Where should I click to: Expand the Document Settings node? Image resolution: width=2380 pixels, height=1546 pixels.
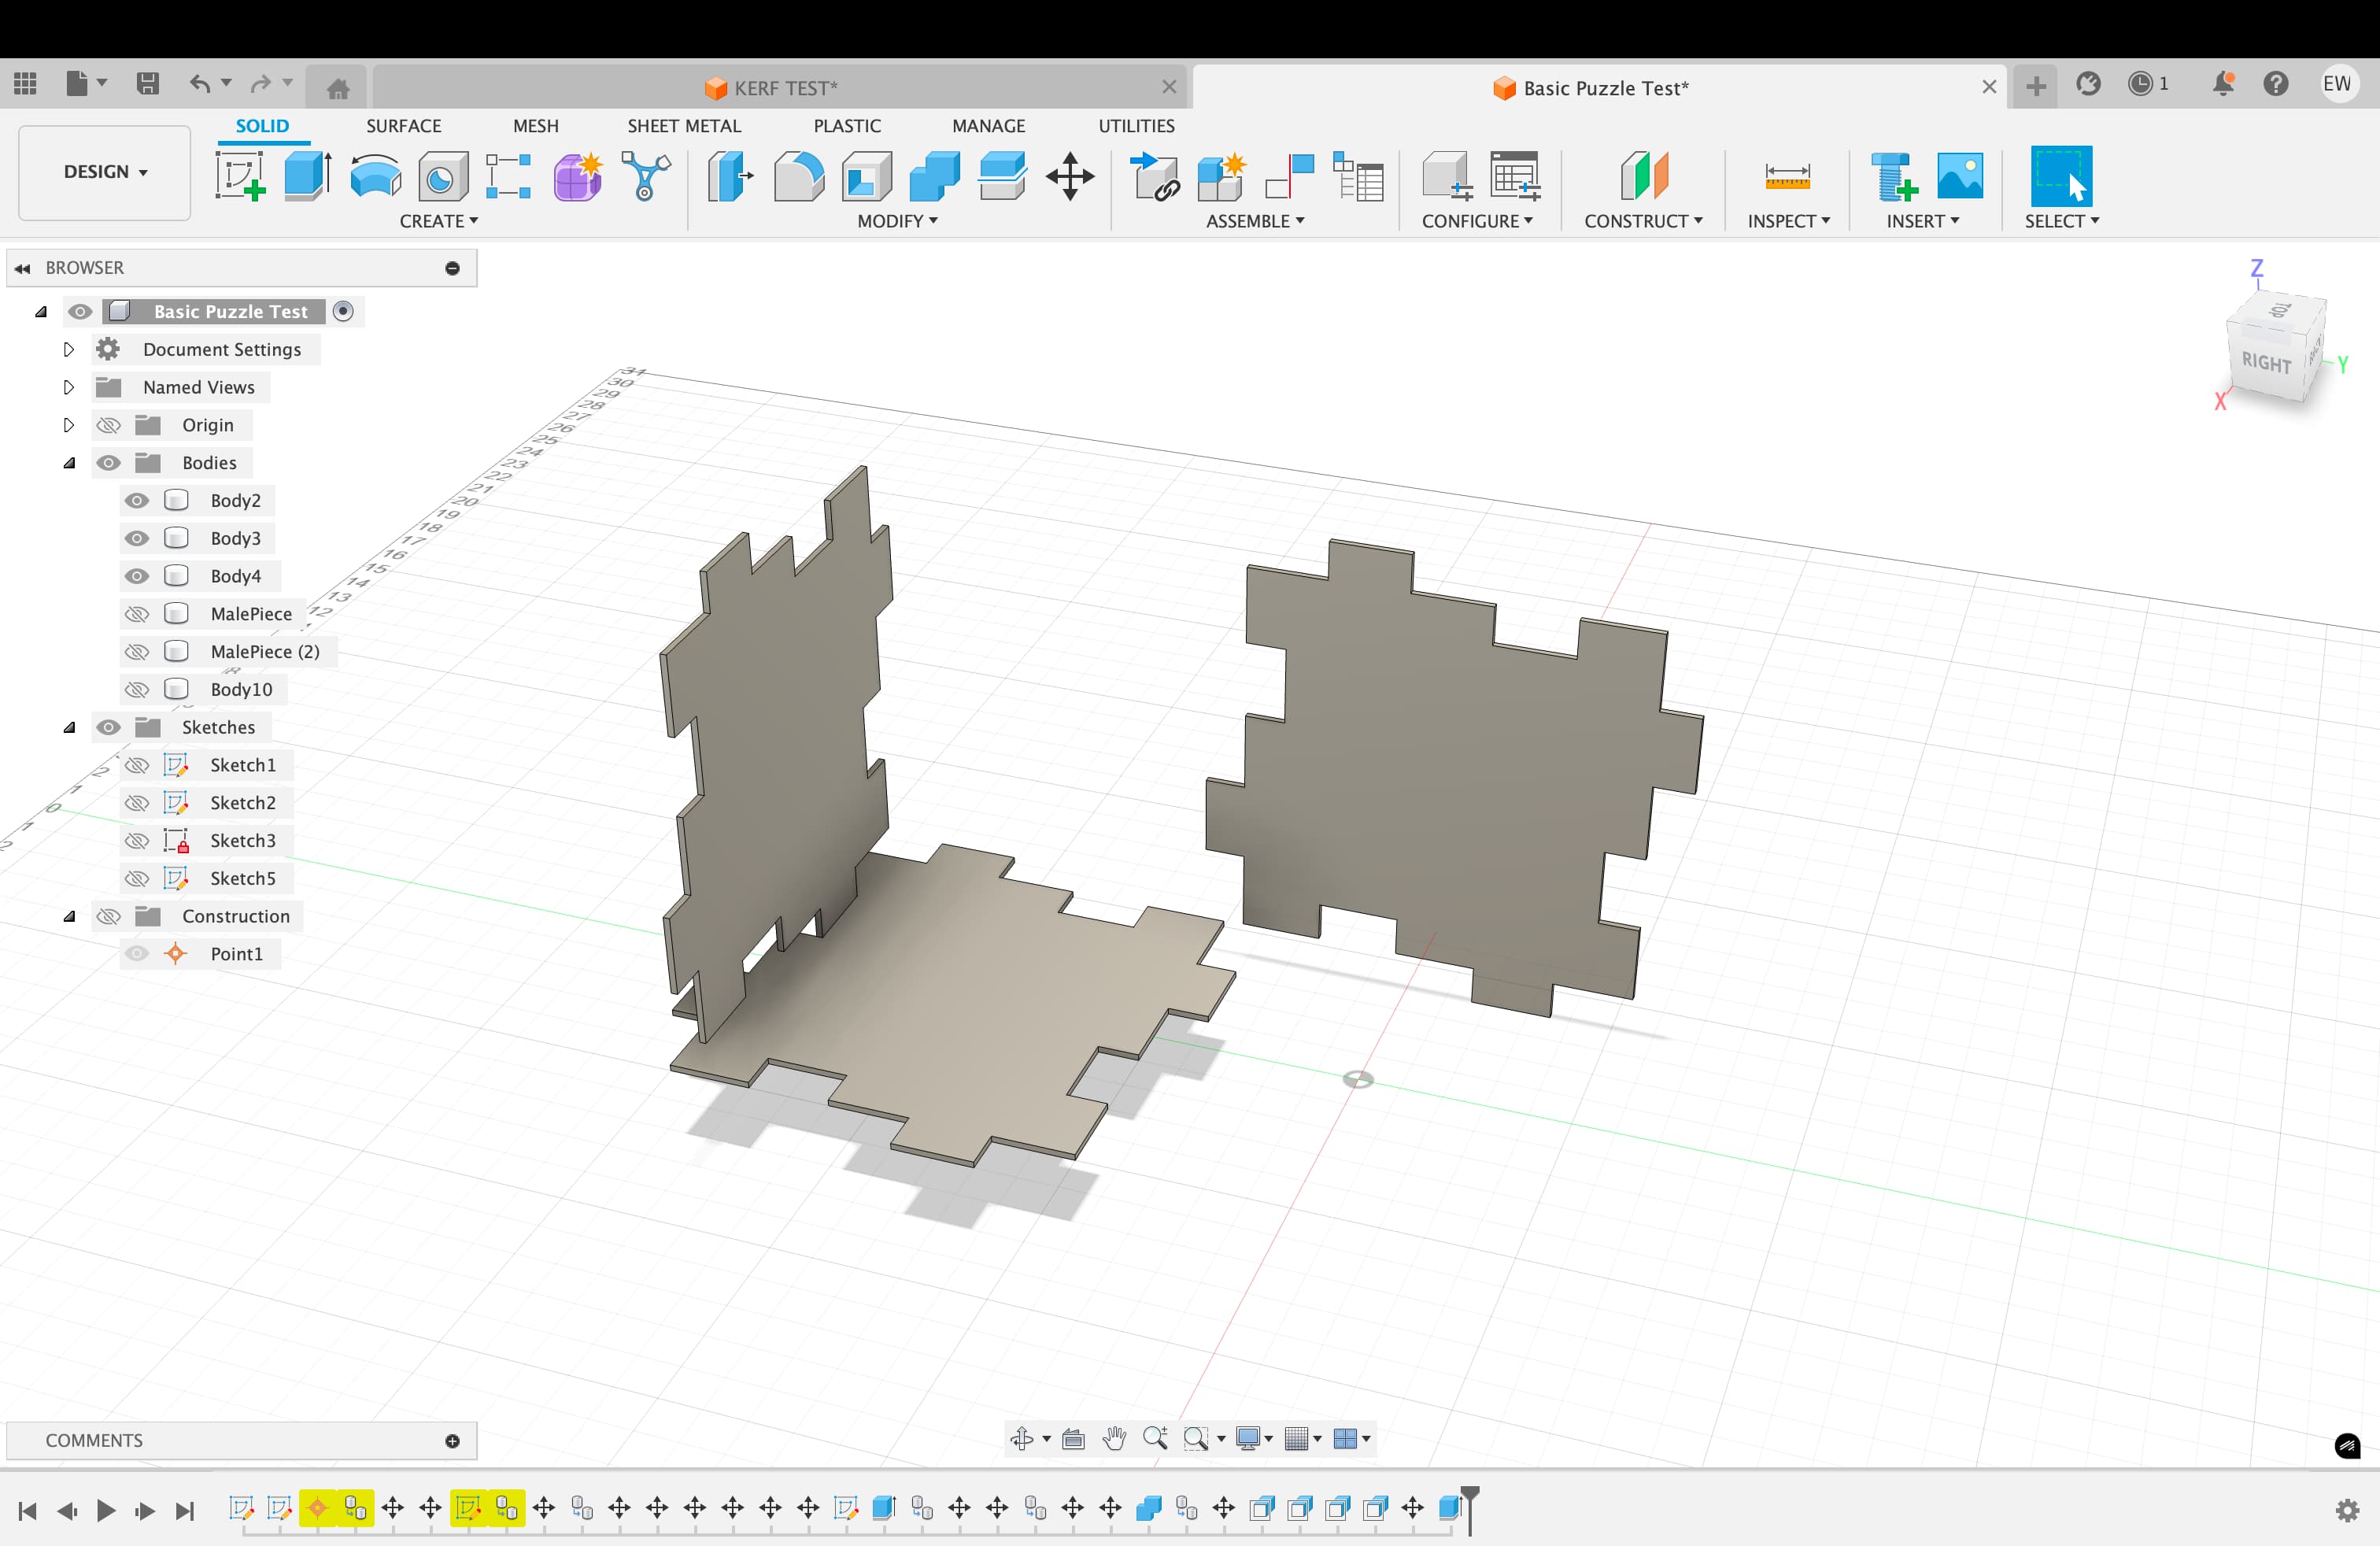click(69, 349)
